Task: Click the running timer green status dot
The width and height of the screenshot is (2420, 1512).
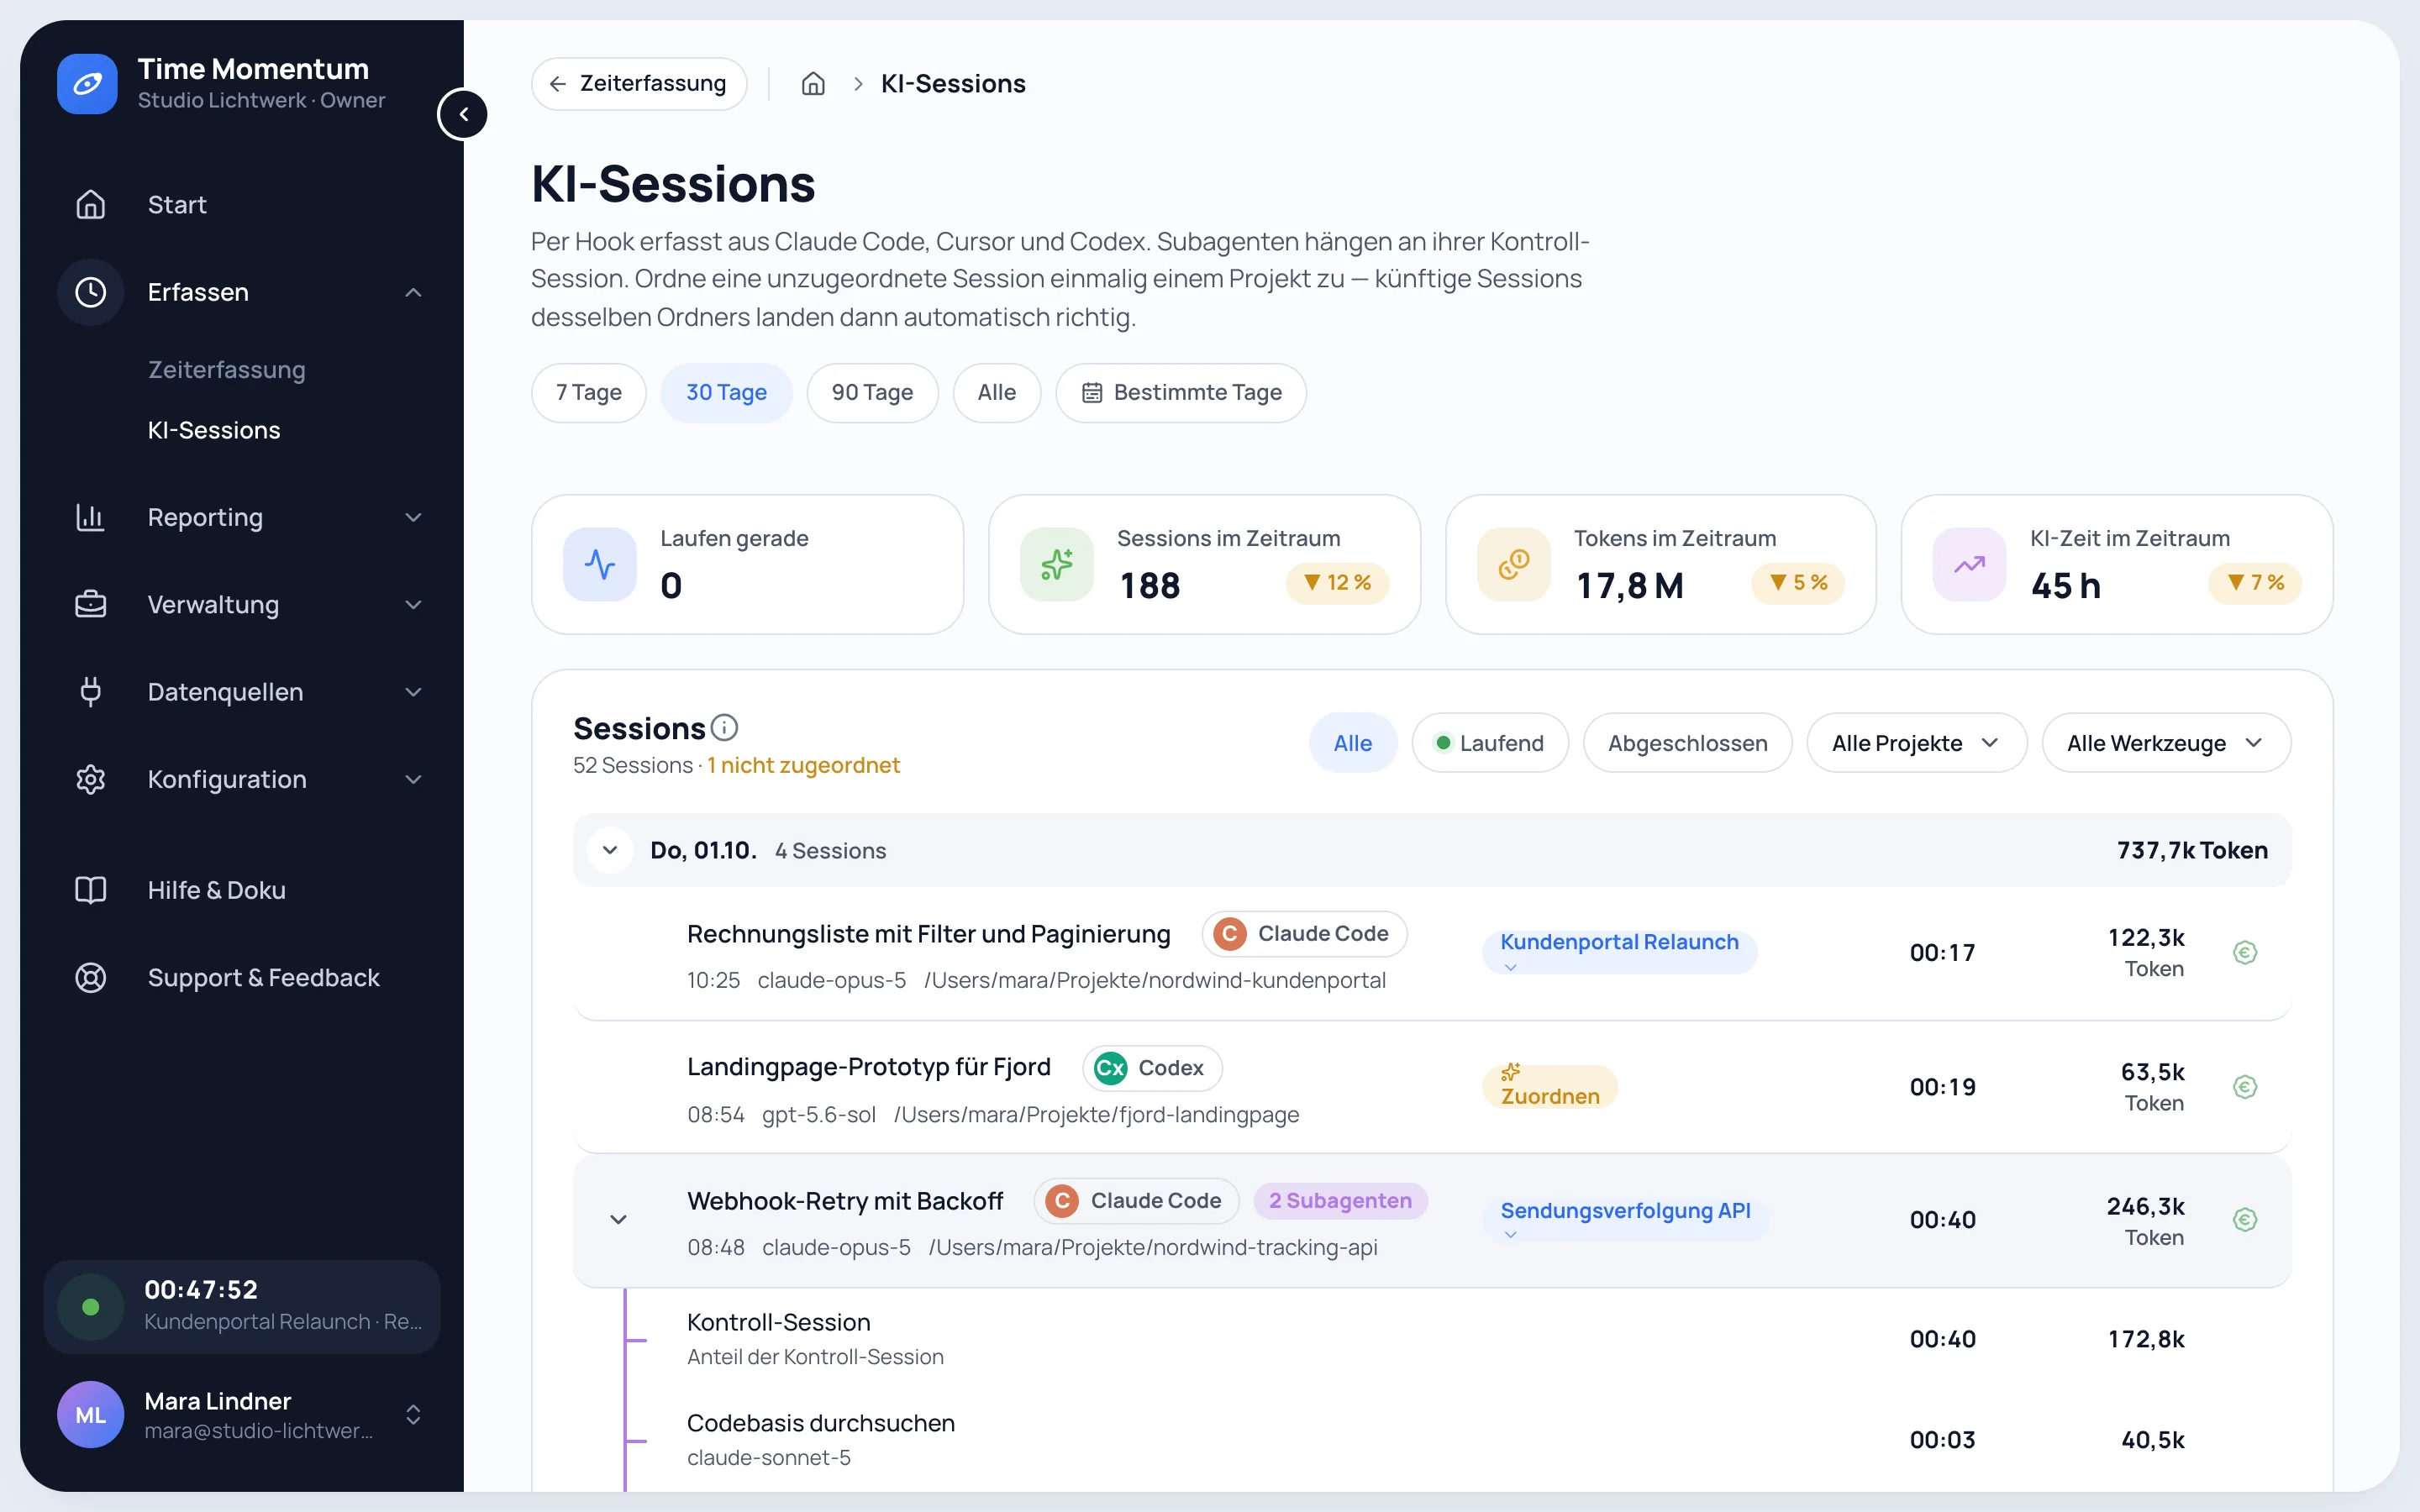Action: pos(90,1307)
